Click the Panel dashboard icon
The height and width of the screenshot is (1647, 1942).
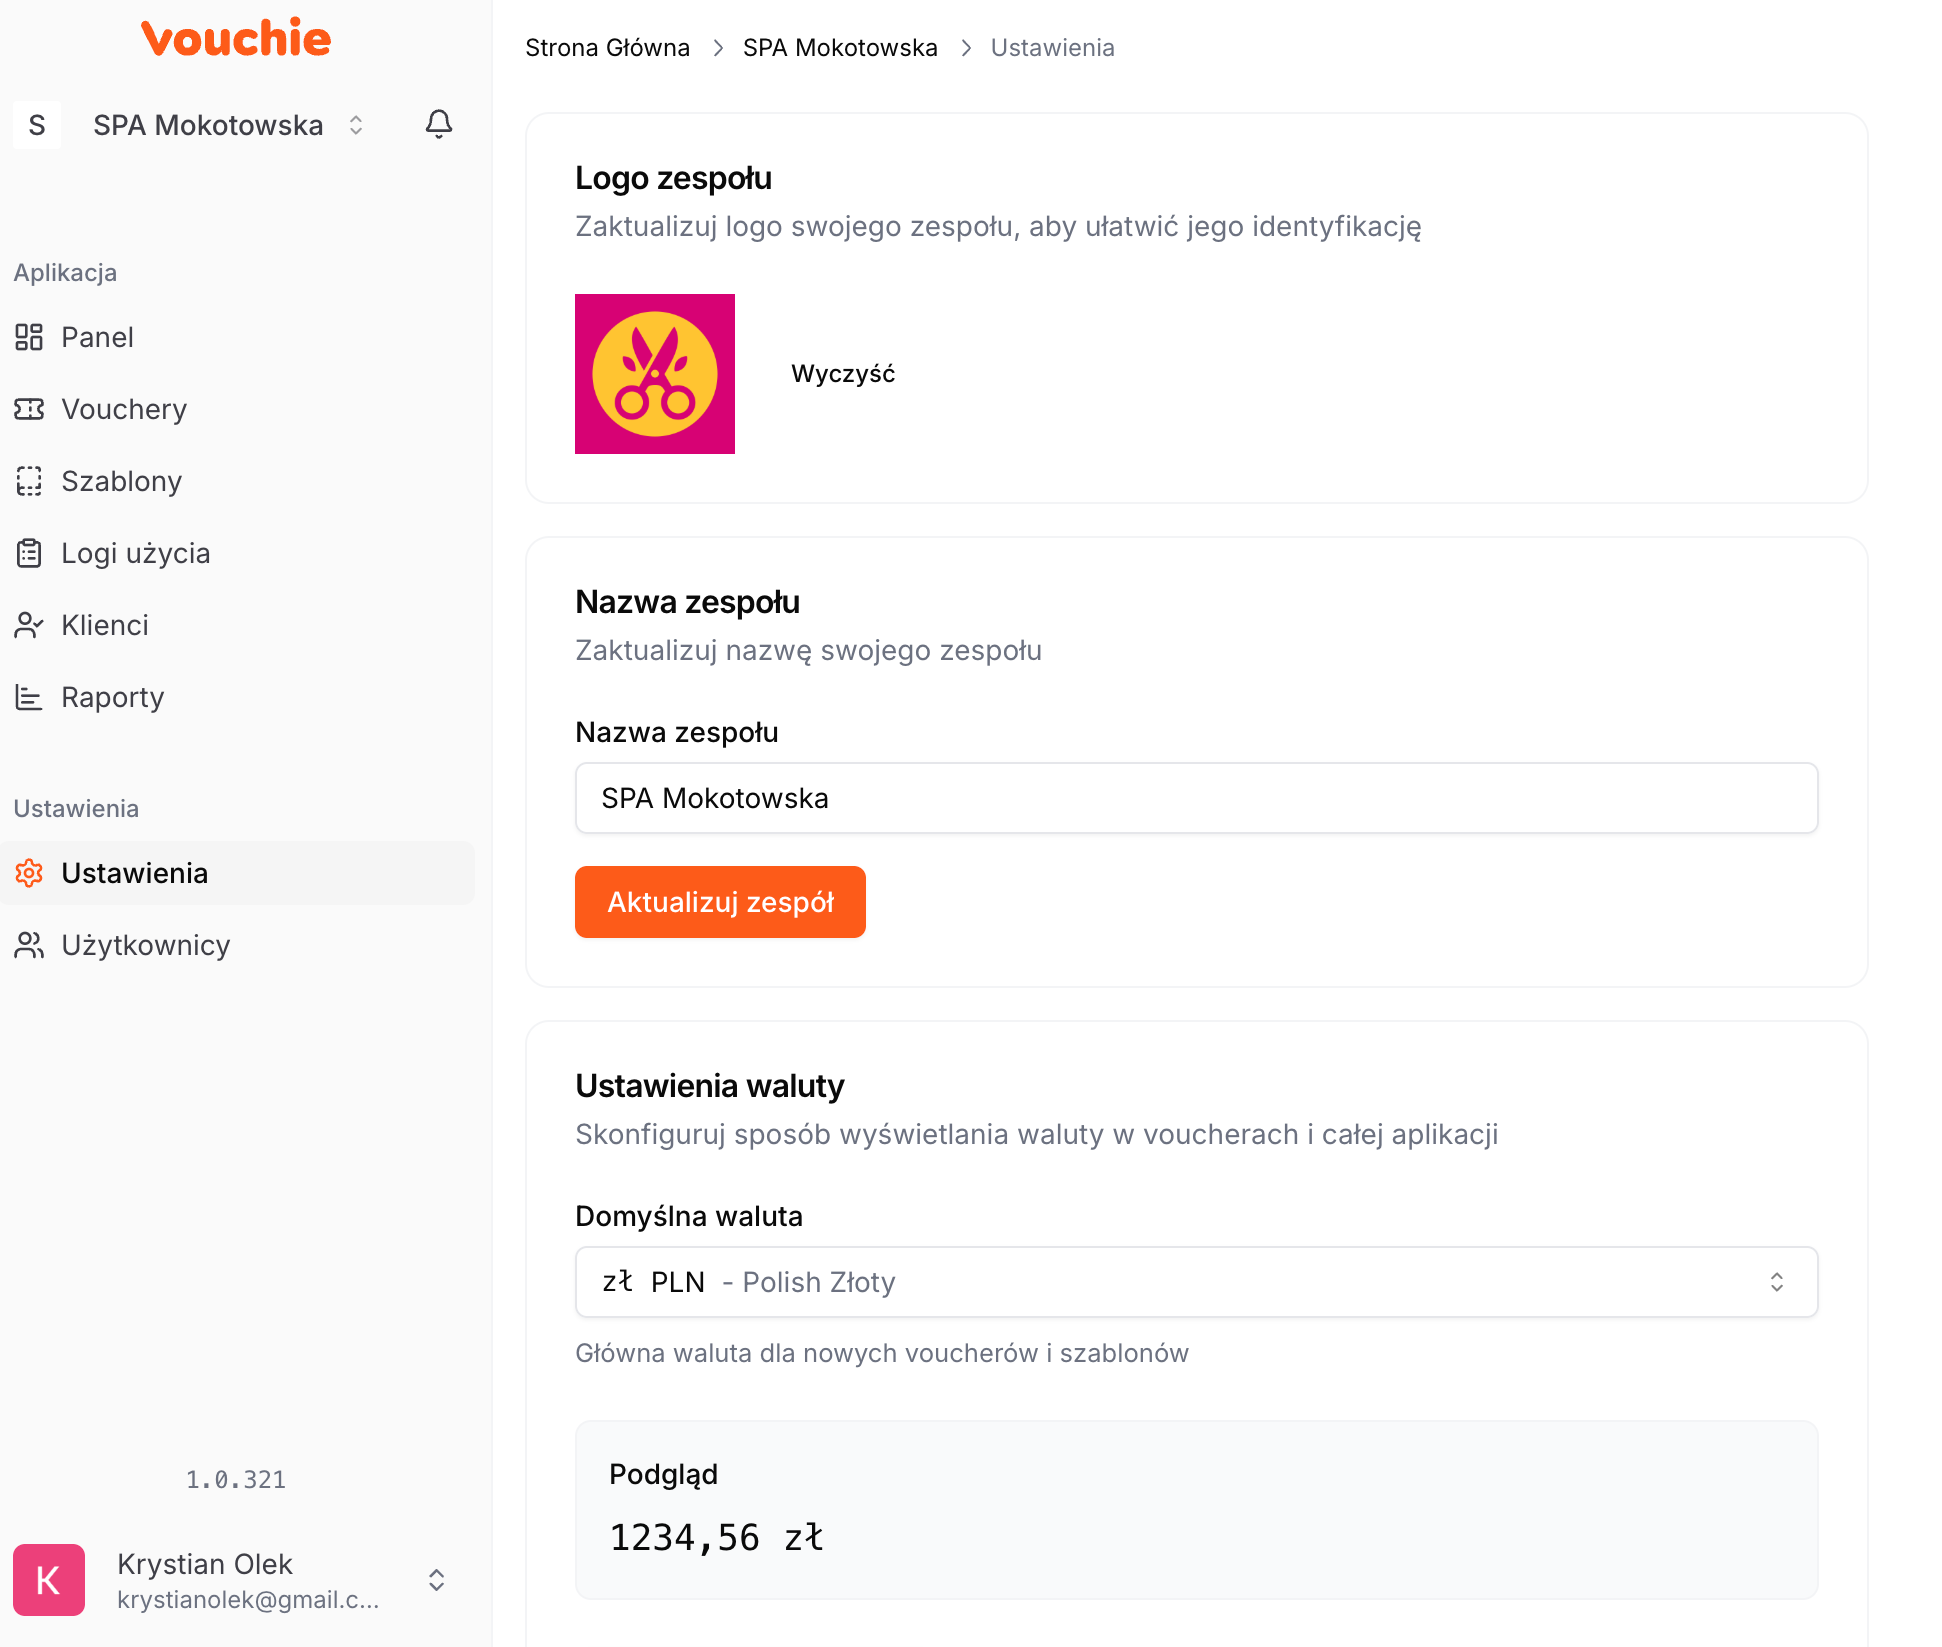point(29,337)
